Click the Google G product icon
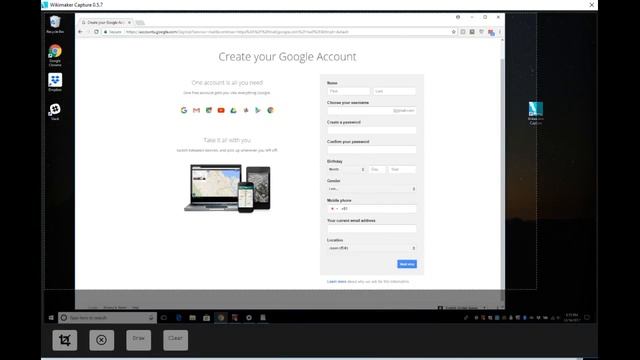The width and height of the screenshot is (640, 360). click(x=184, y=110)
